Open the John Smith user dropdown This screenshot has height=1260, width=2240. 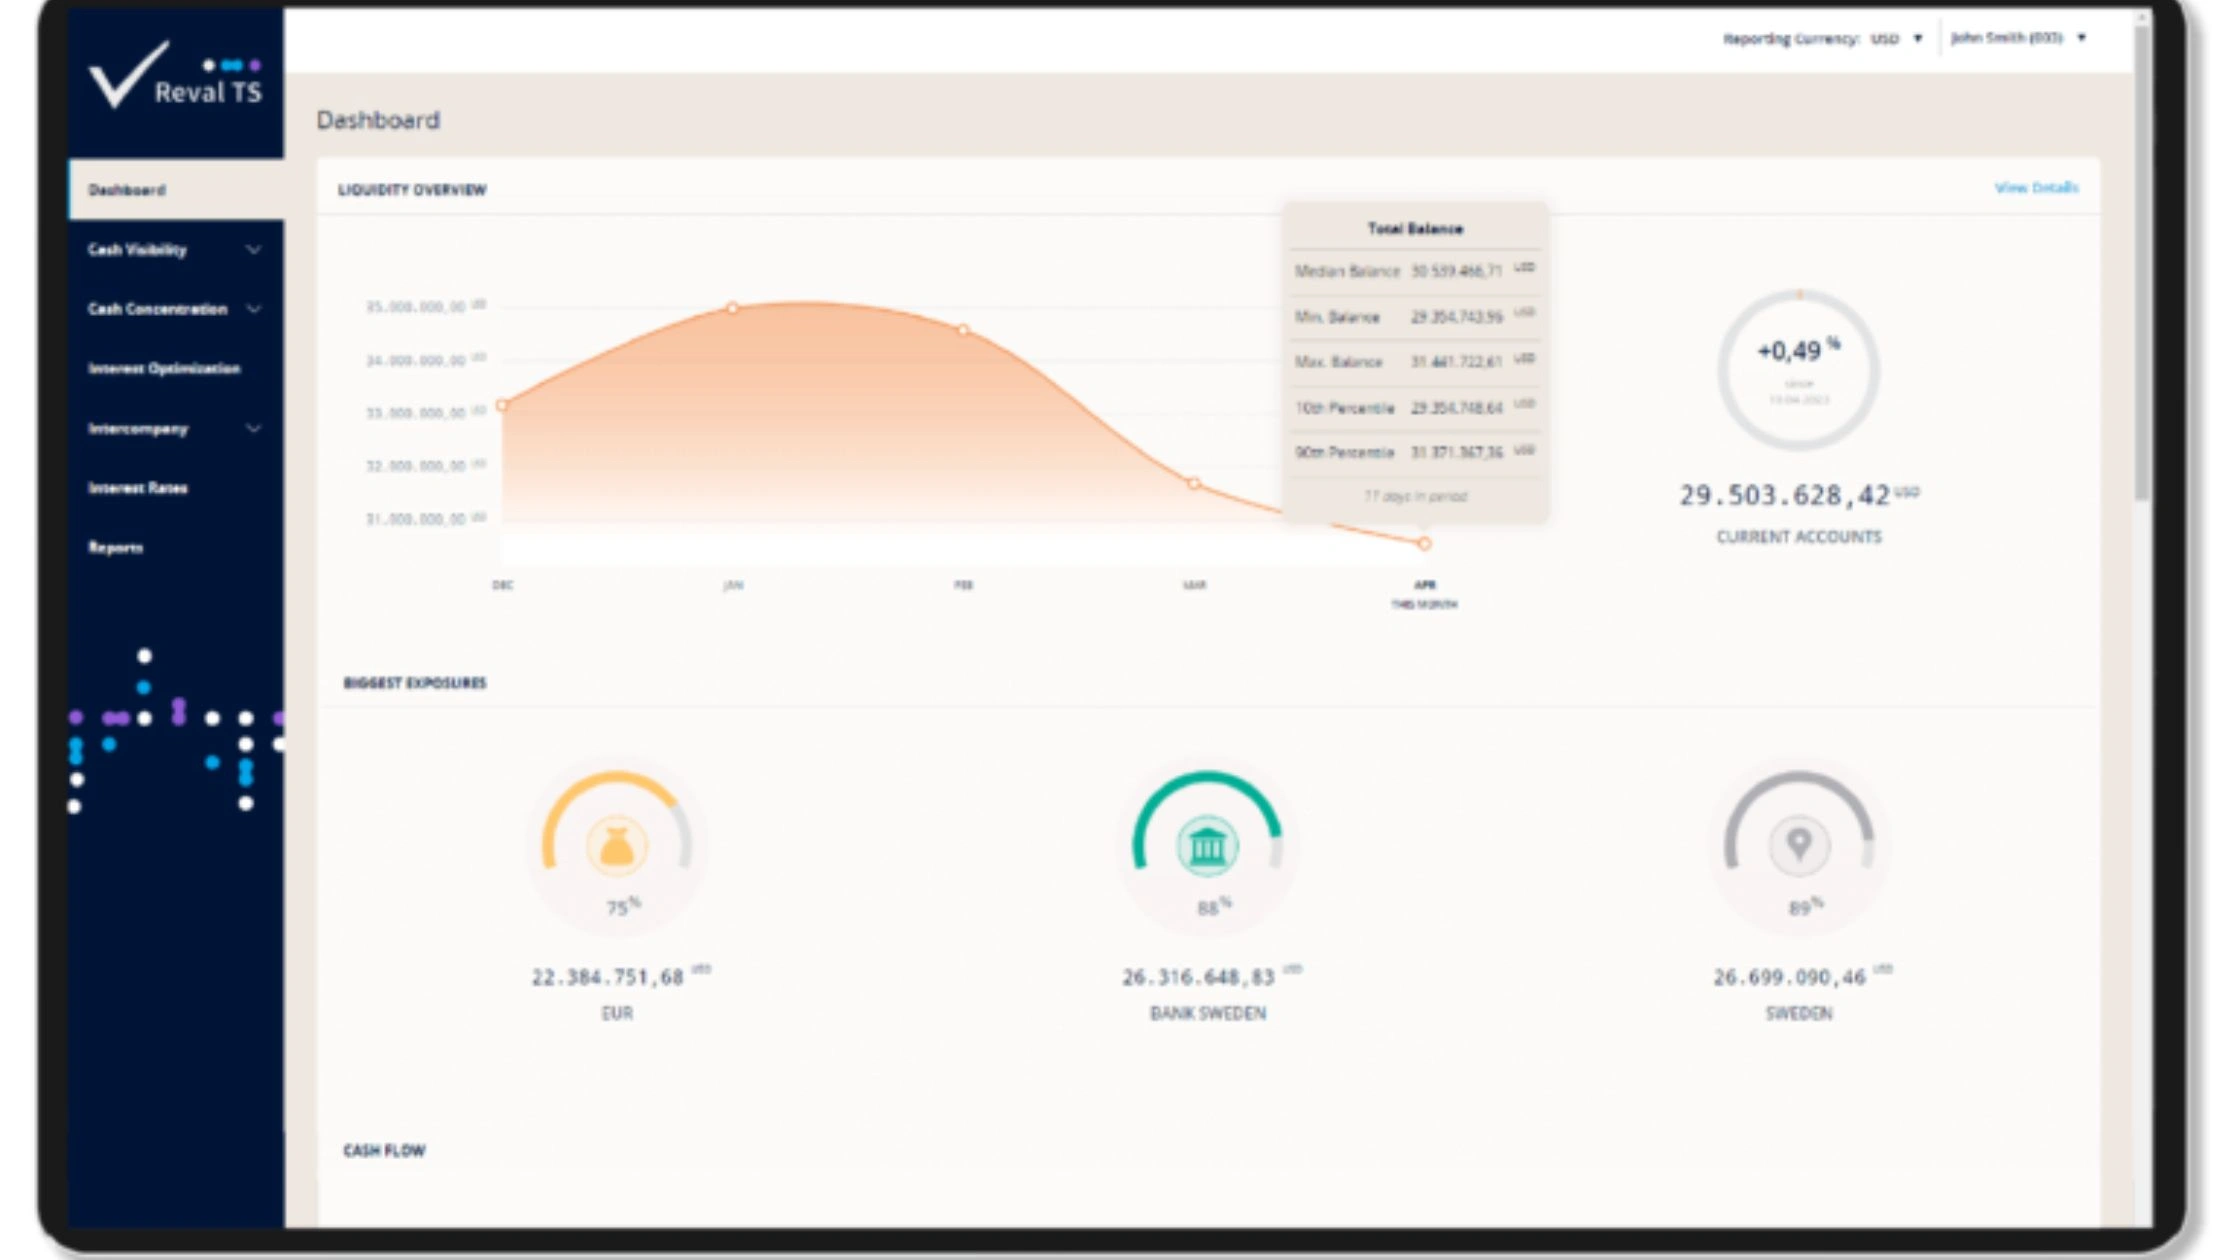click(2081, 38)
